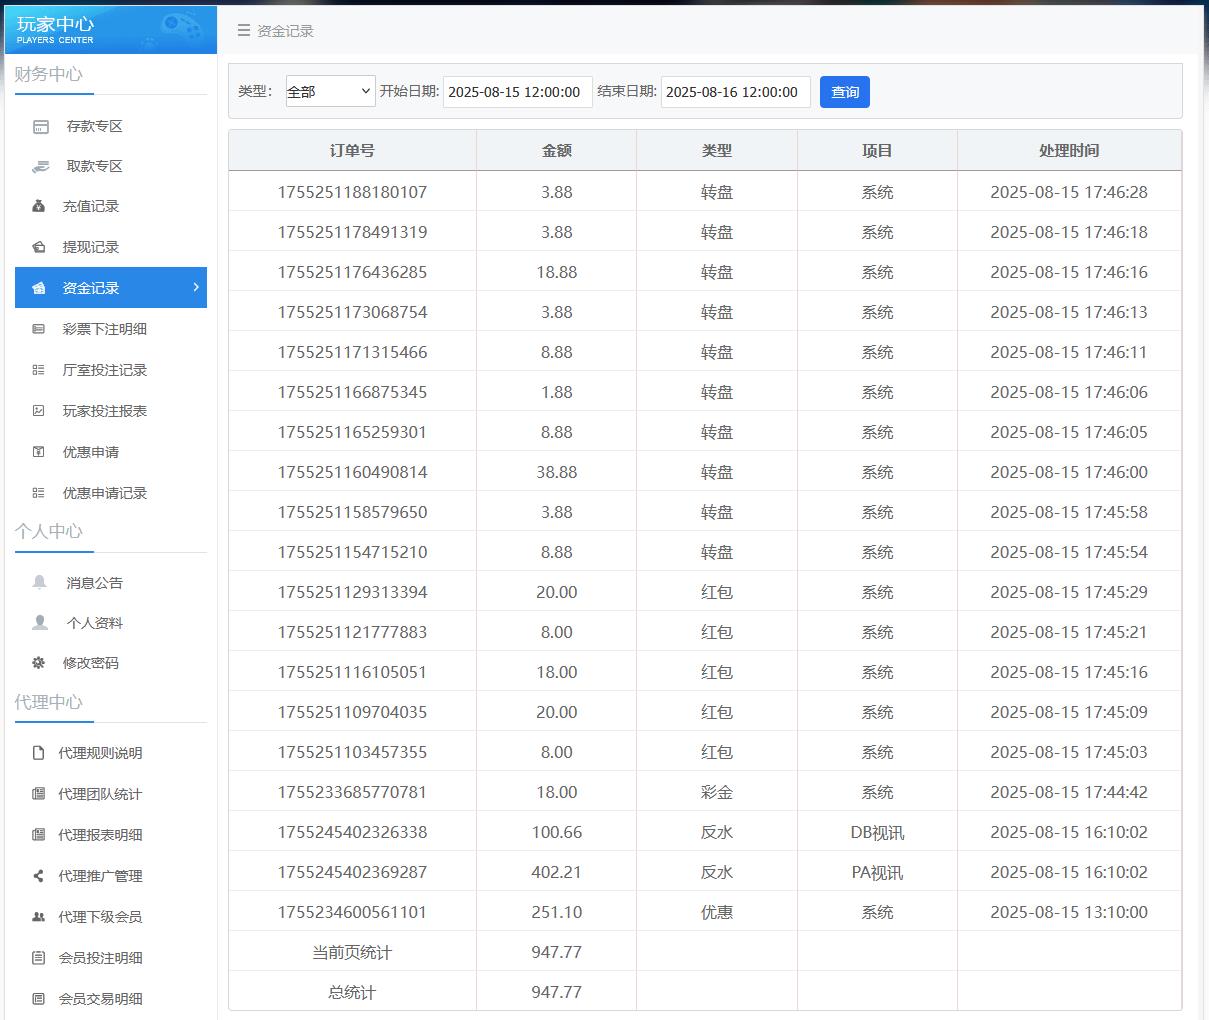Click the deposit area (存款专区) card icon
Viewport: 1209px width, 1020px height.
click(x=41, y=127)
